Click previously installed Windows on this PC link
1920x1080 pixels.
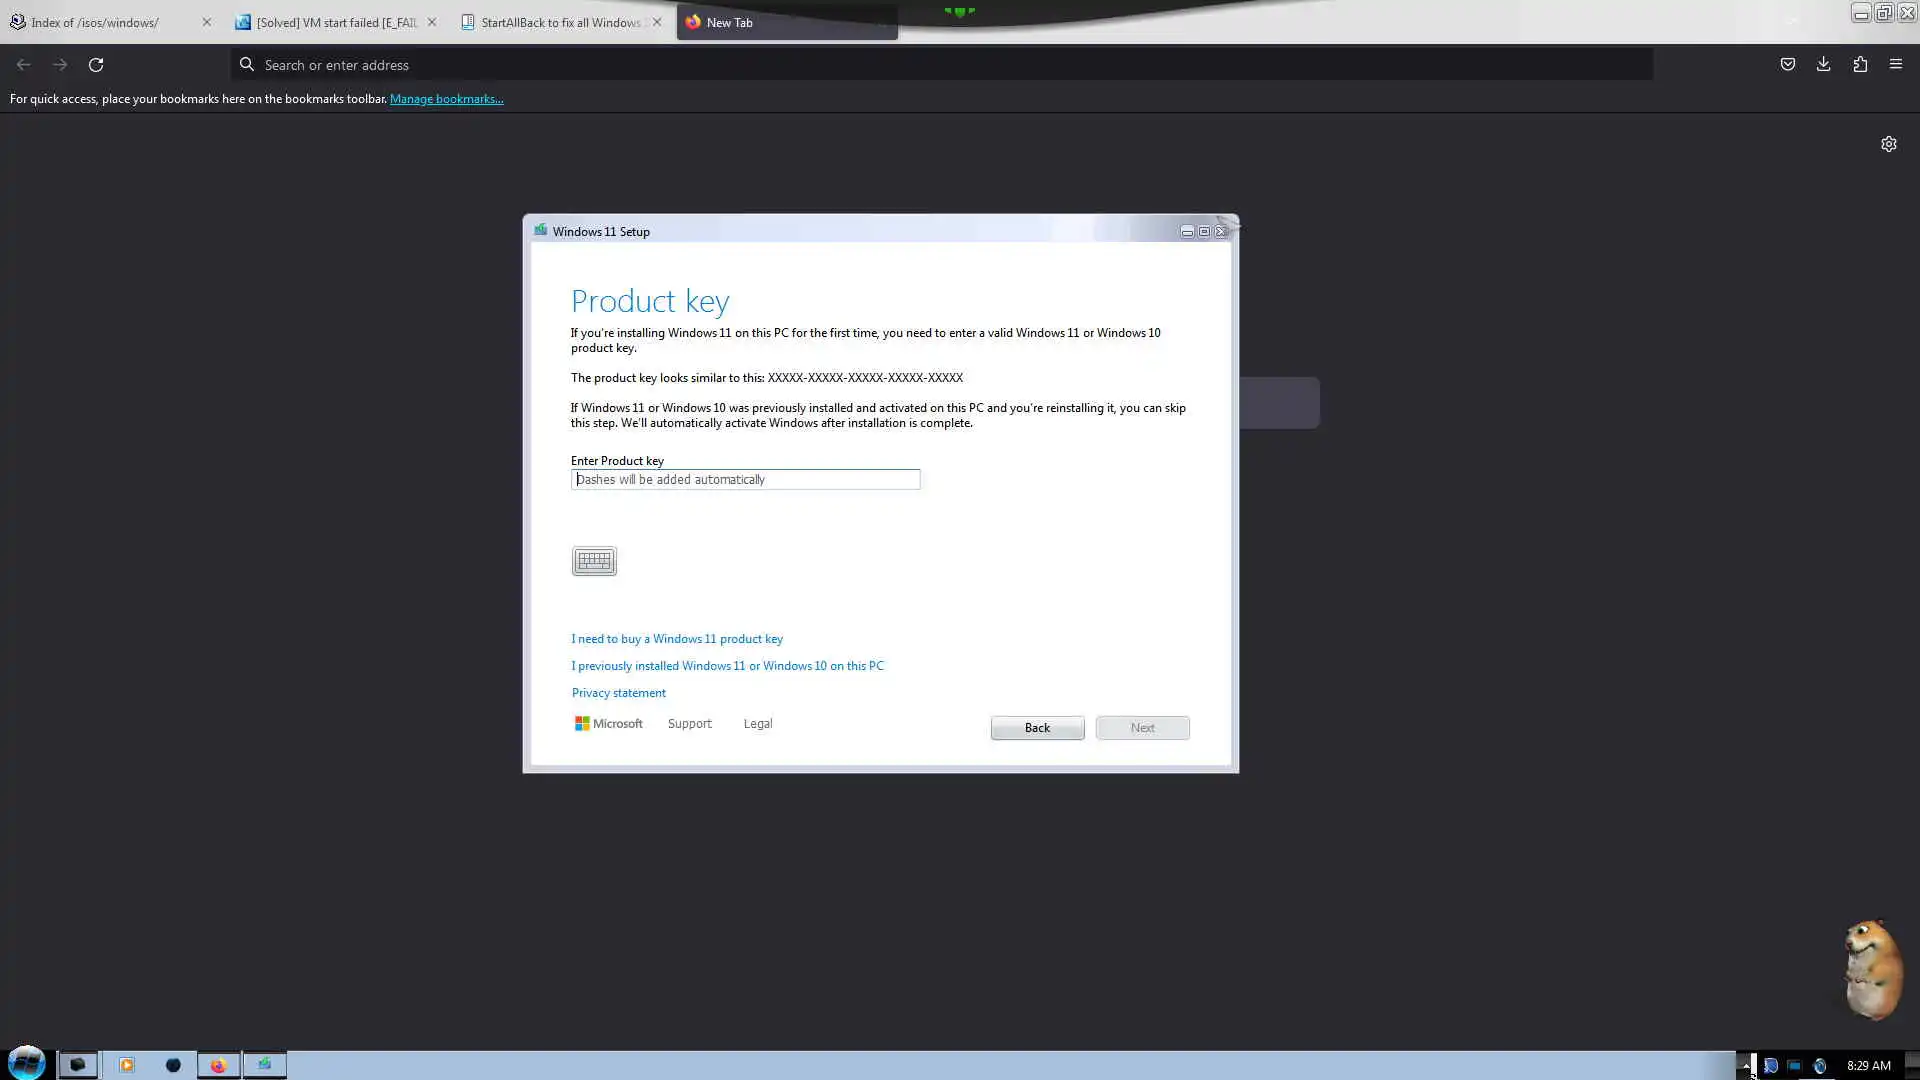click(727, 666)
